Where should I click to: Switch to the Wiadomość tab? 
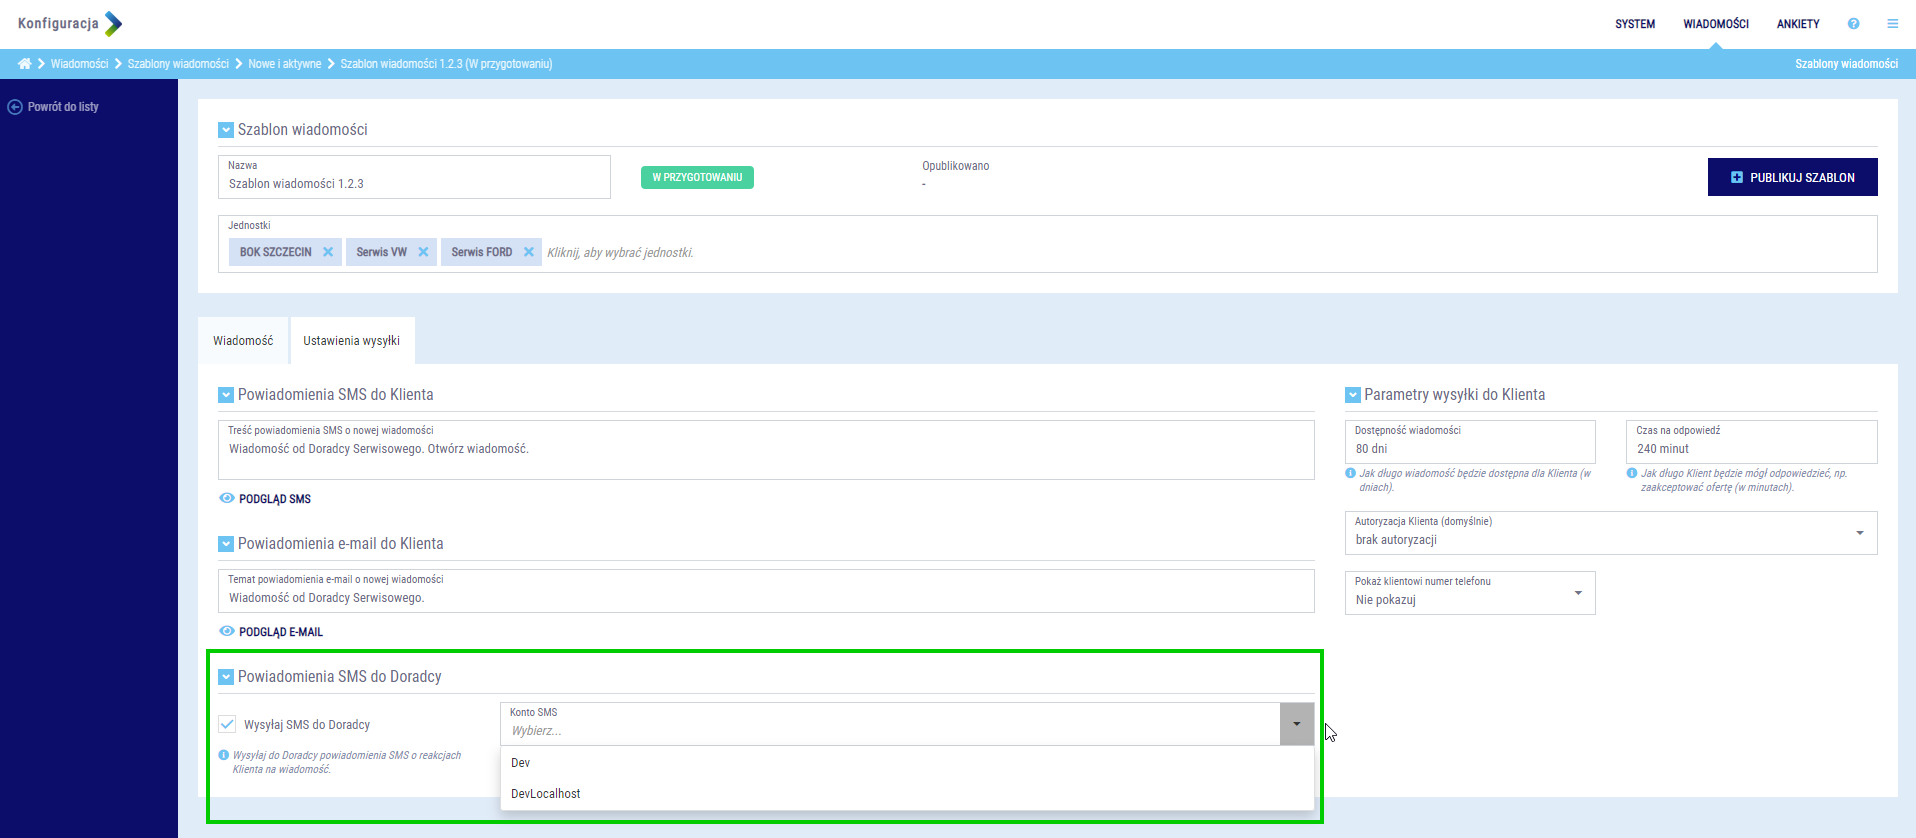click(x=243, y=341)
